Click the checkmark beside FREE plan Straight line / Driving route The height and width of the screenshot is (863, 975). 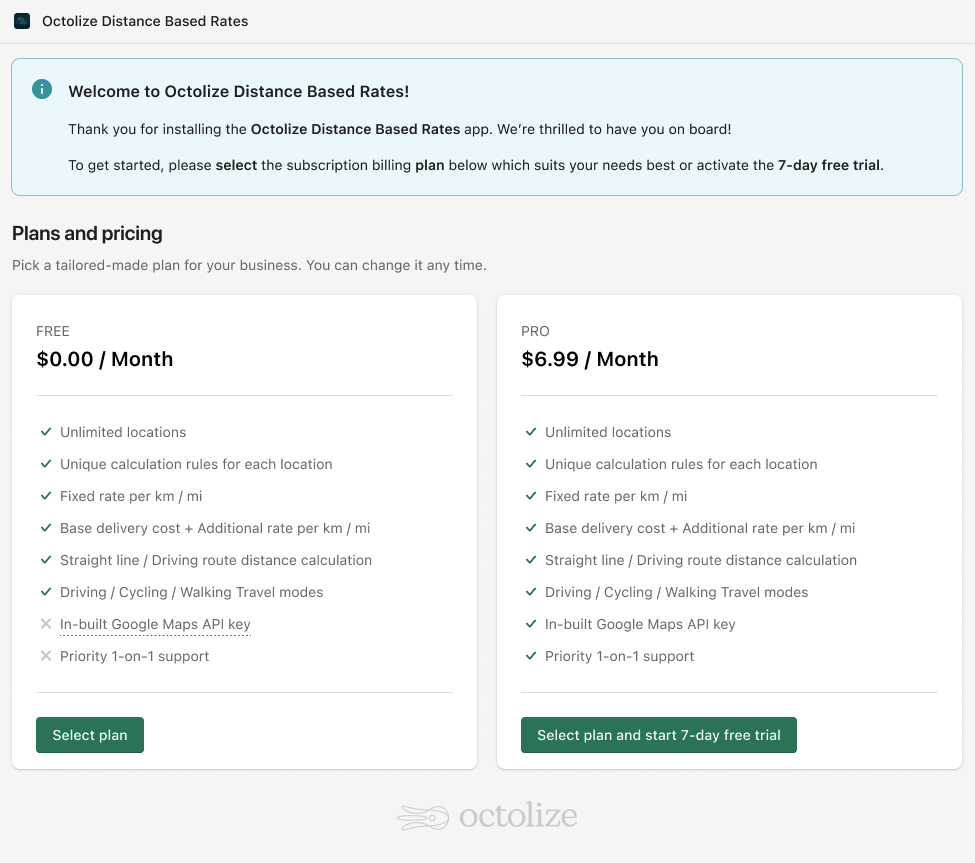pos(45,560)
